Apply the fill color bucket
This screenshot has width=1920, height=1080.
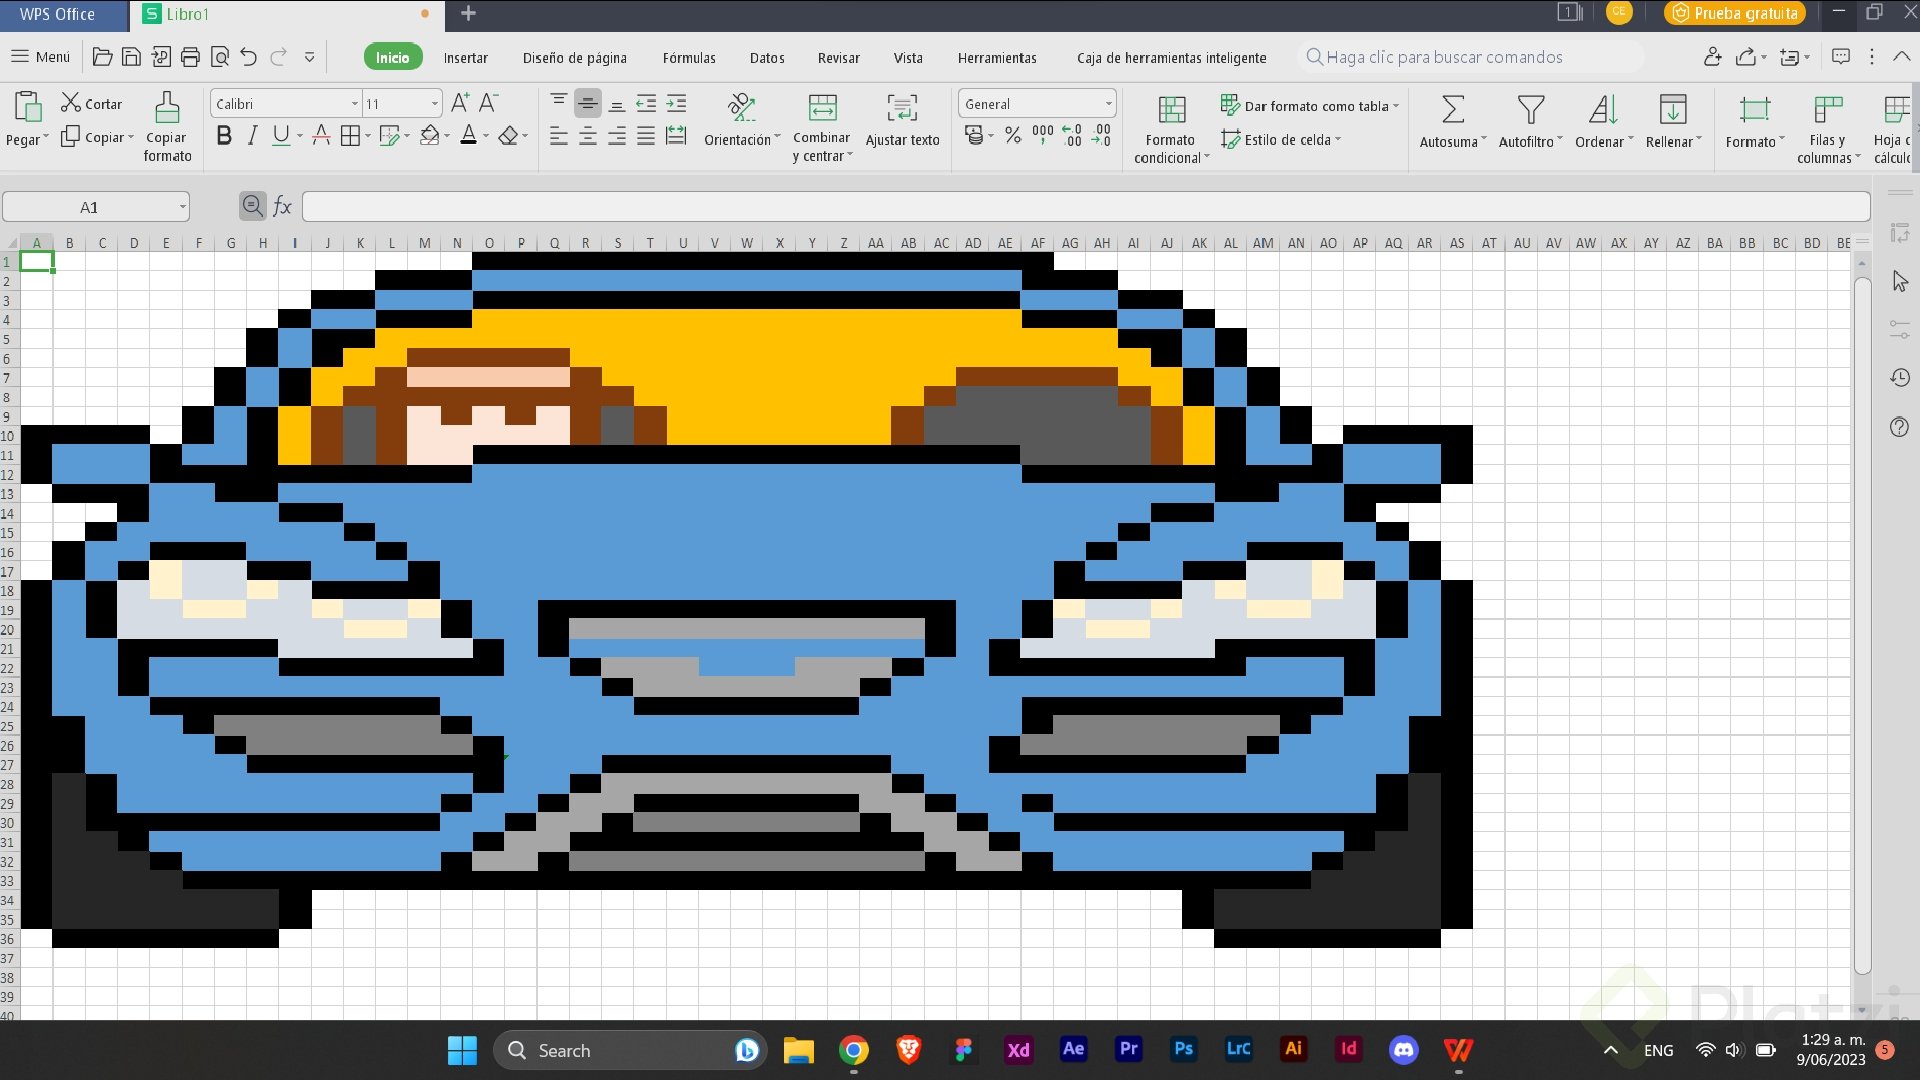tap(430, 135)
